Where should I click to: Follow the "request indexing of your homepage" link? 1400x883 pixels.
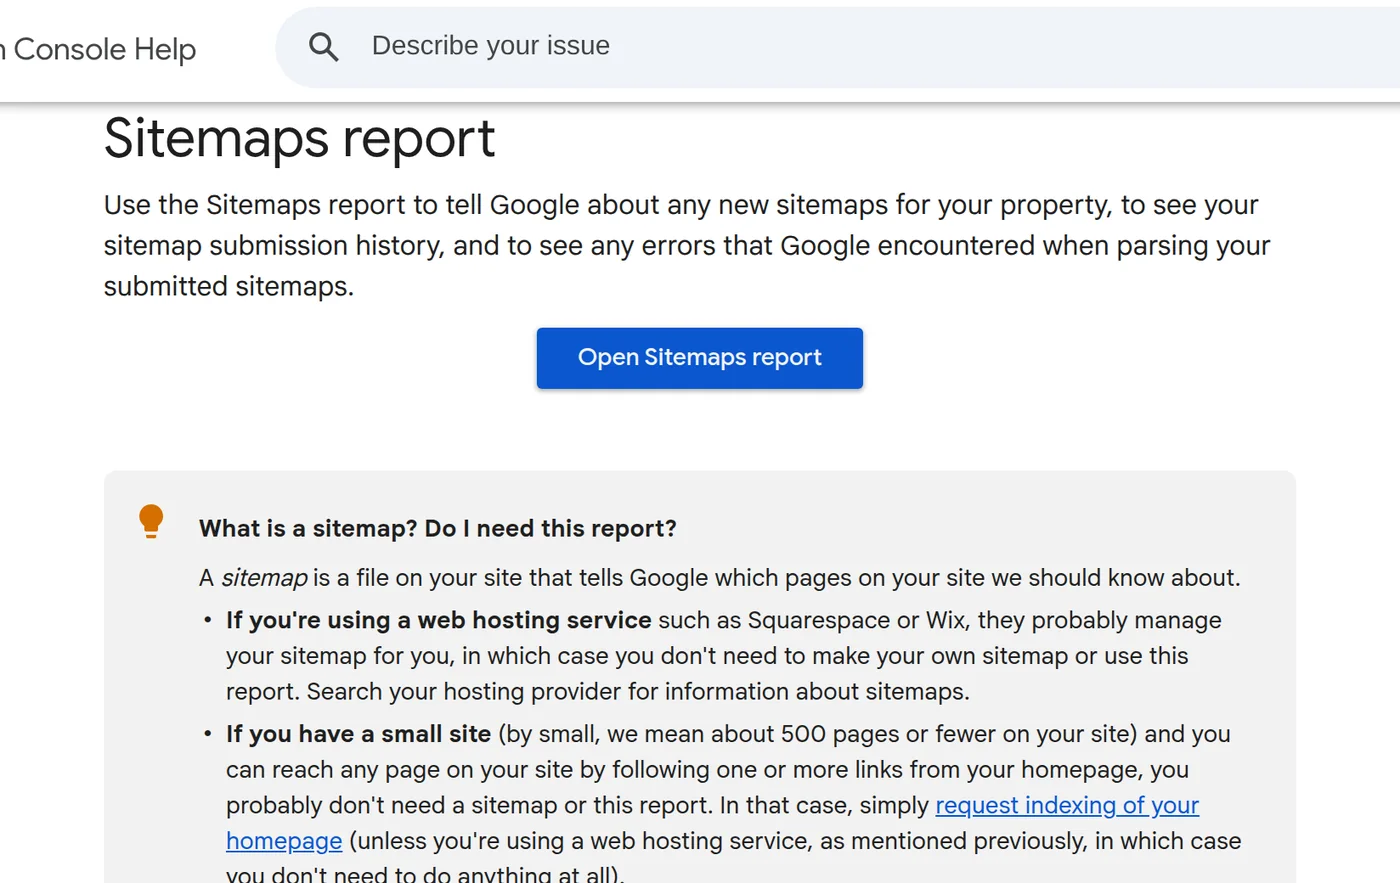click(x=1067, y=805)
